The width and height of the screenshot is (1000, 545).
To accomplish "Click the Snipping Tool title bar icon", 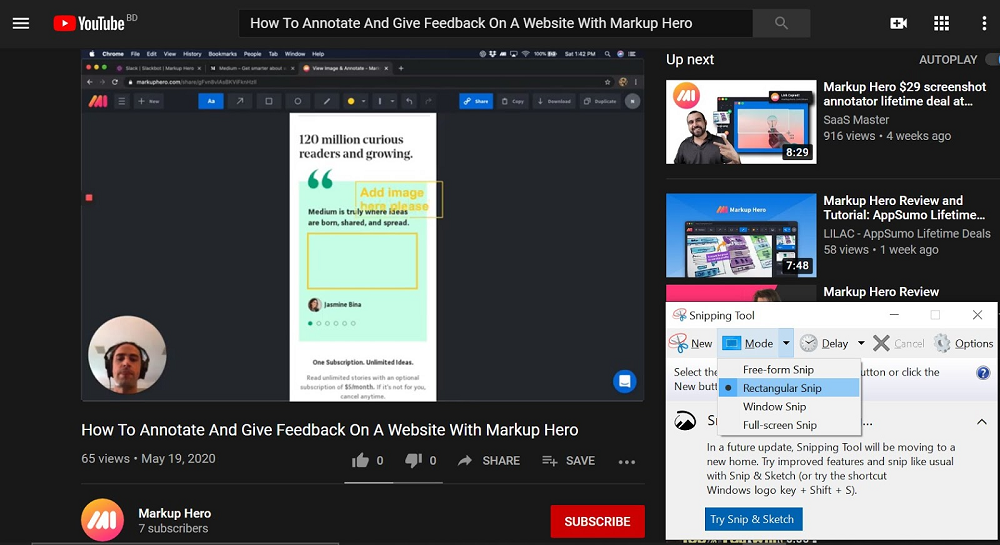I will (679, 315).
